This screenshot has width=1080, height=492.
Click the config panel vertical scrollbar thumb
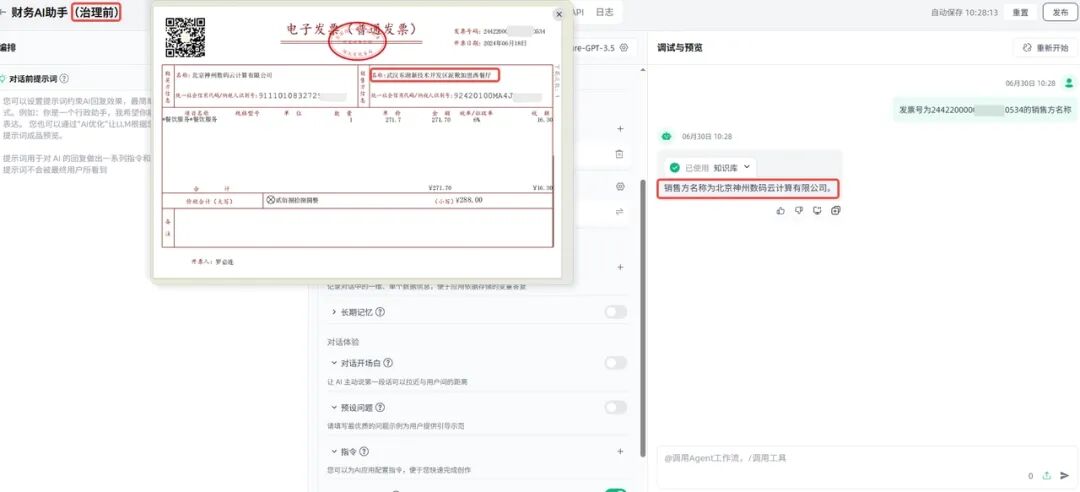(x=643, y=320)
